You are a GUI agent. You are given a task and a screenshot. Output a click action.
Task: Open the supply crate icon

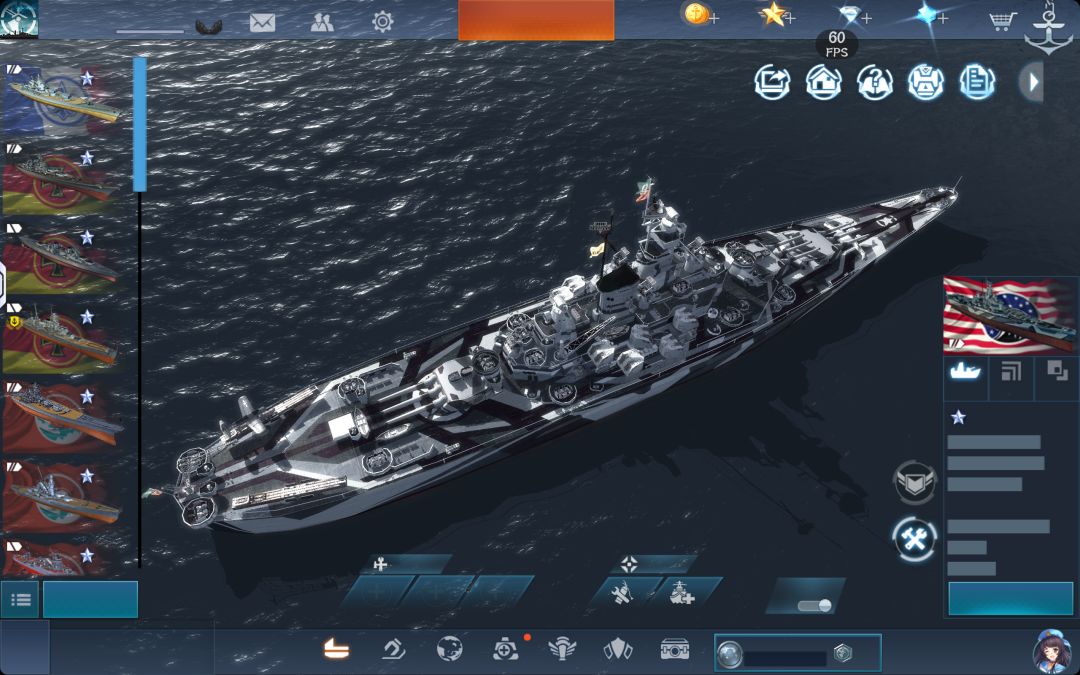[674, 649]
